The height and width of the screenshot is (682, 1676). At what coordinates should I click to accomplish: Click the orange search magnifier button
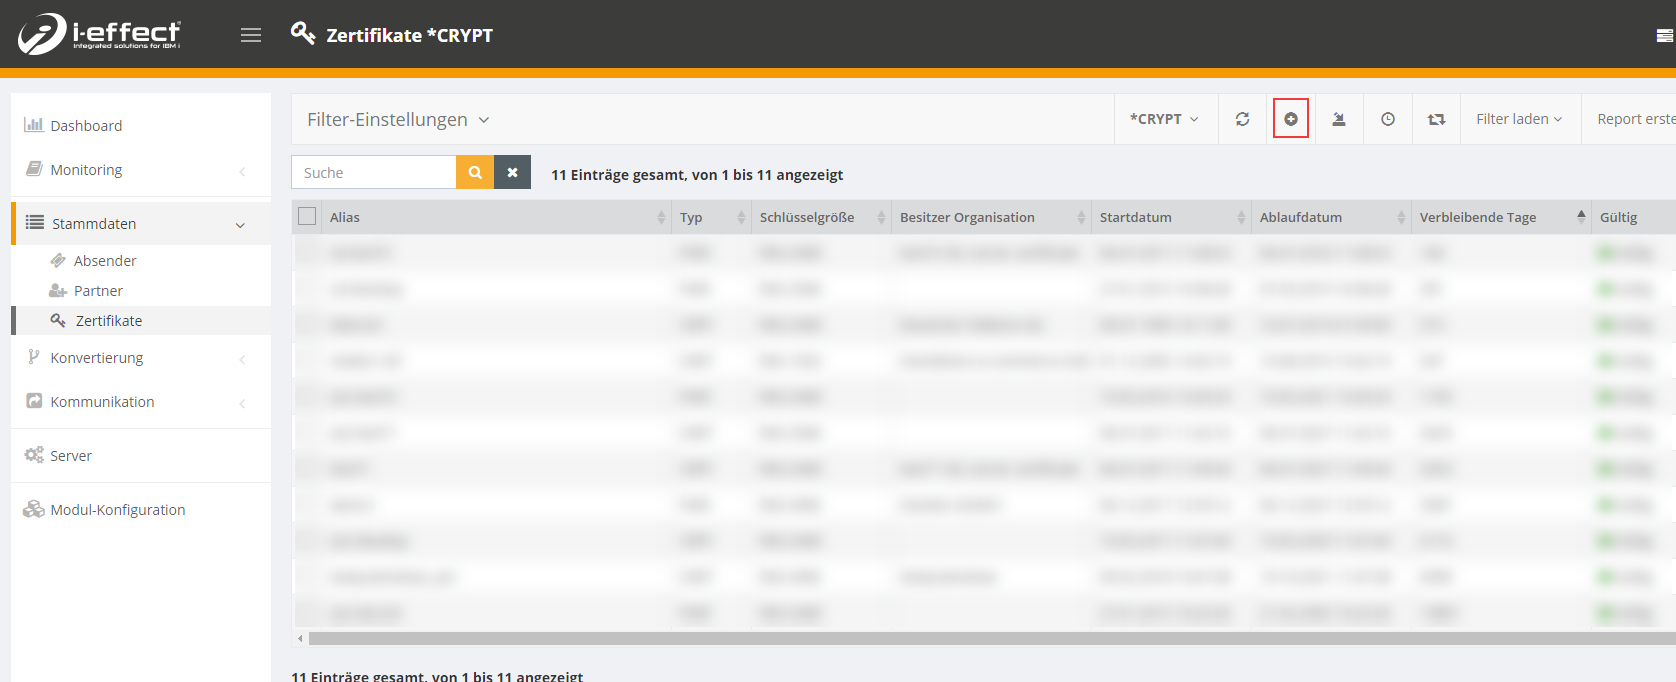475,172
